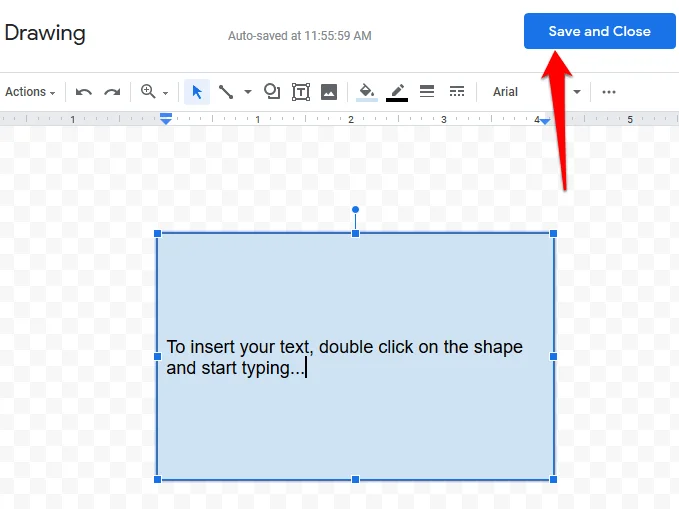679x509 pixels.
Task: Click the Drawing title
Action: pos(45,33)
